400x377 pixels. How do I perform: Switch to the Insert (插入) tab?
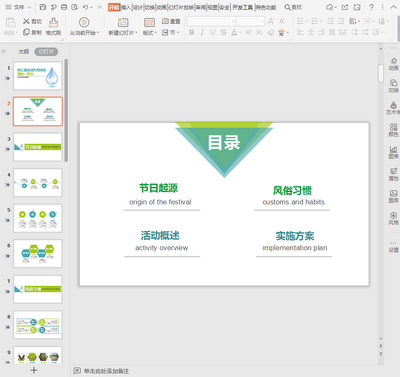[126, 7]
